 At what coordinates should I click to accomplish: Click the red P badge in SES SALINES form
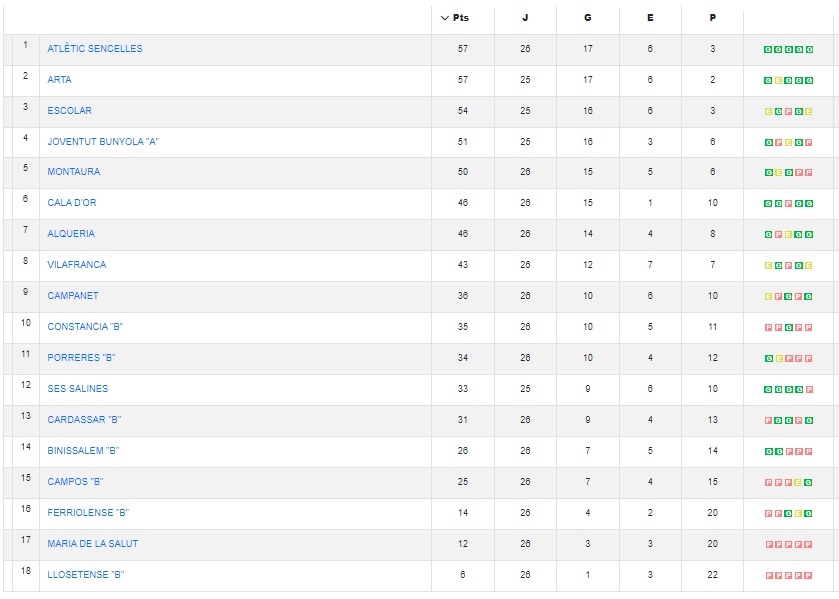coord(809,389)
